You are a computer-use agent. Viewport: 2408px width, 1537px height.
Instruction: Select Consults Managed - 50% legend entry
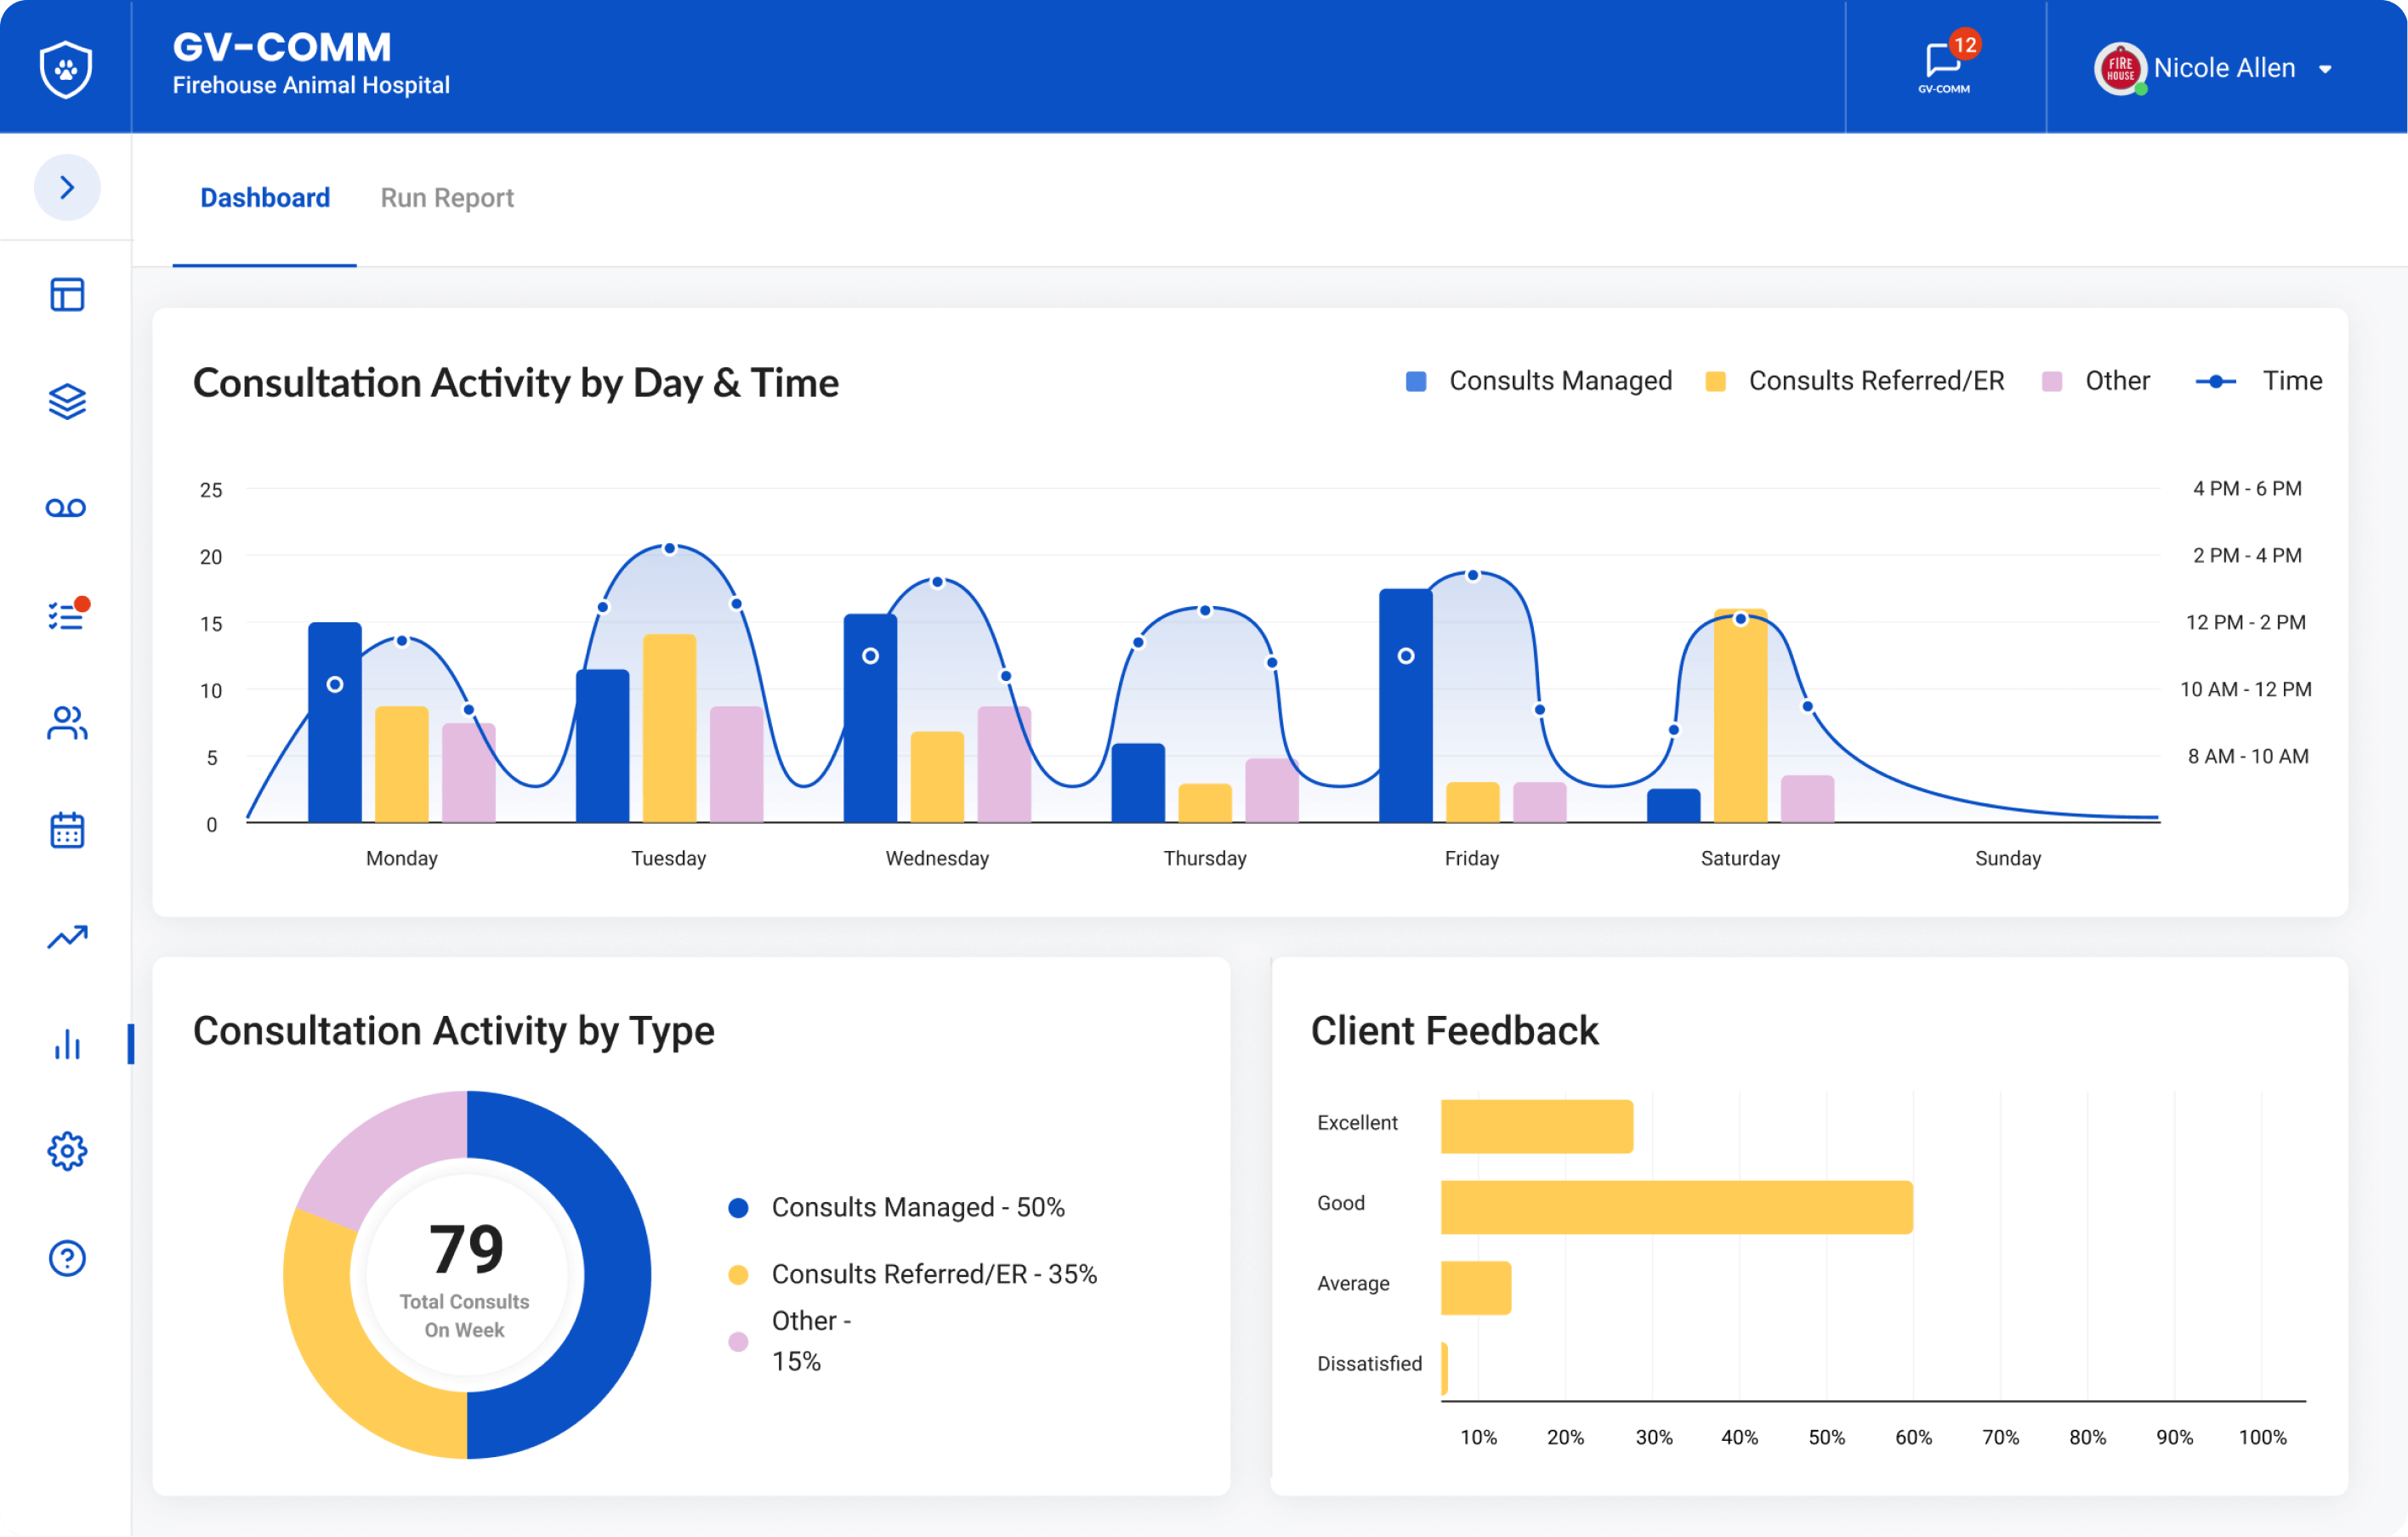(897, 1208)
